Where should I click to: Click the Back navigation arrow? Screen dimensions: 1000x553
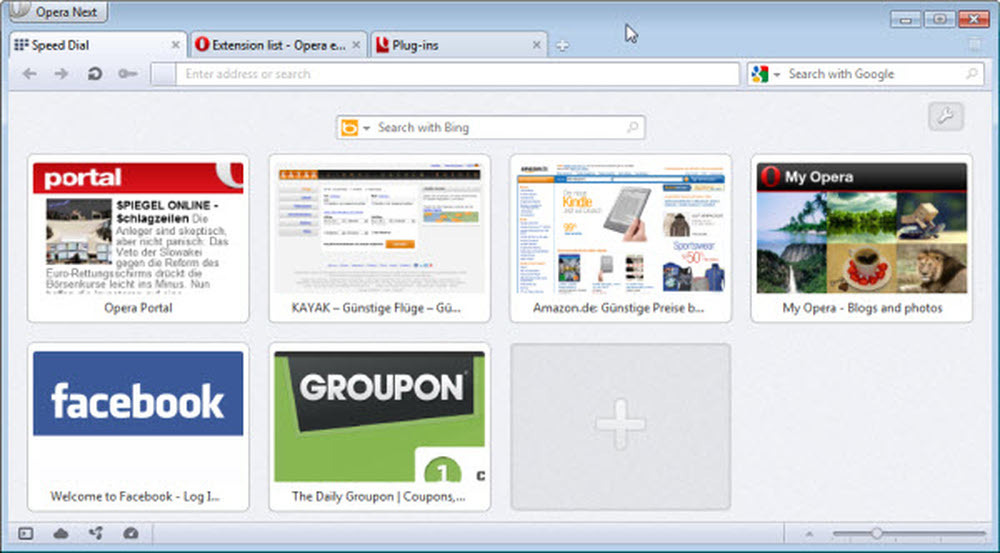coord(29,74)
